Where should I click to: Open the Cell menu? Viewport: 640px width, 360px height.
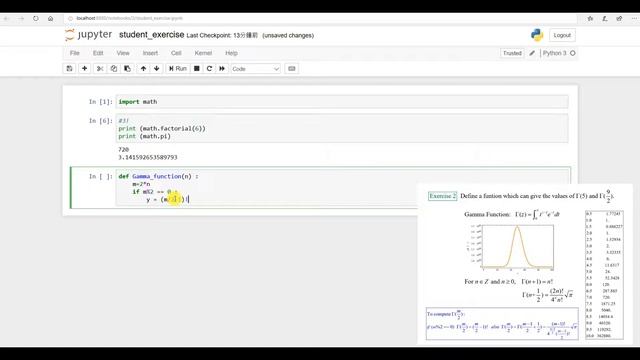(x=176, y=53)
